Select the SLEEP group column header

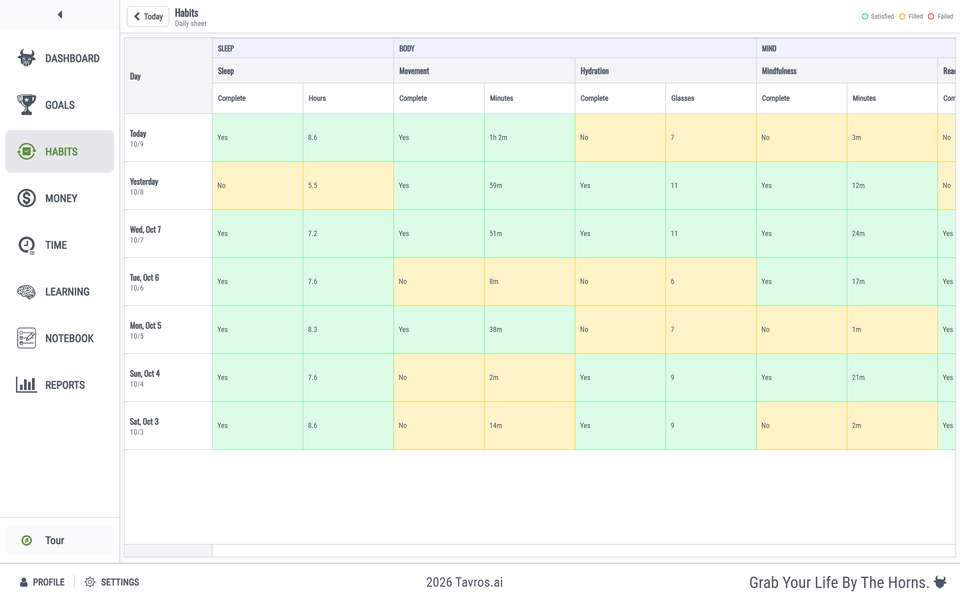tap(303, 48)
